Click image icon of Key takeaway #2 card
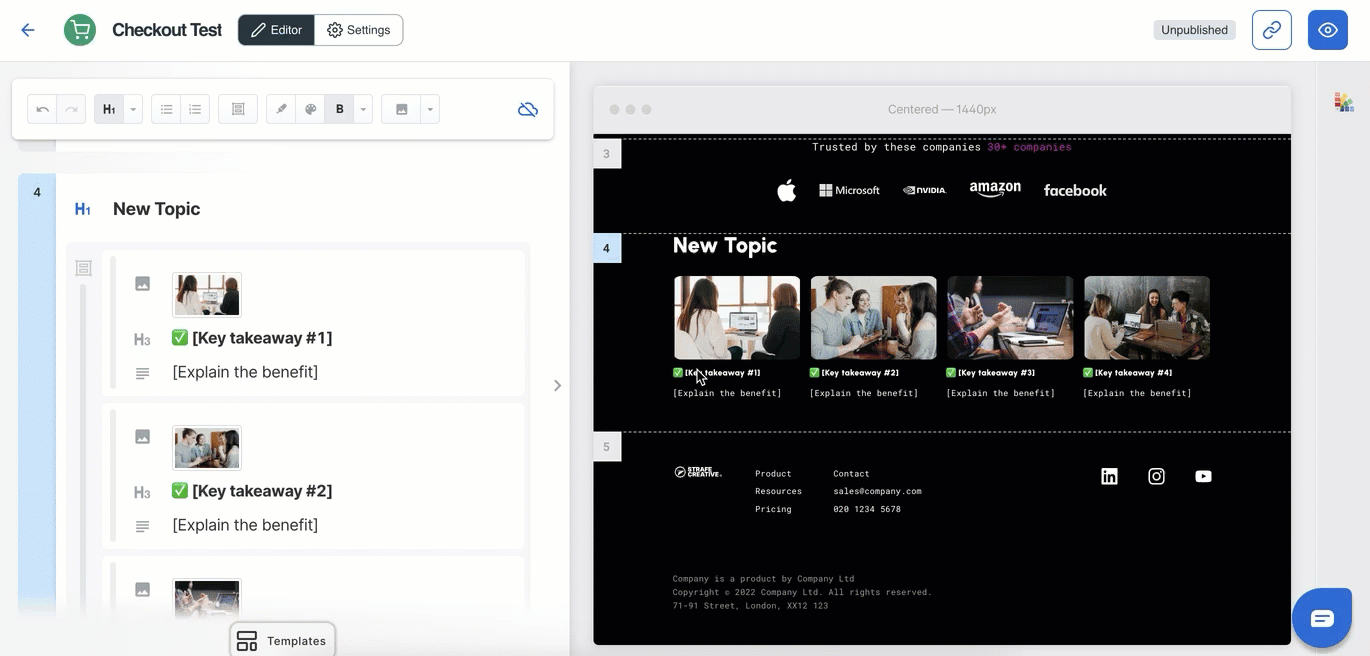 pos(143,437)
